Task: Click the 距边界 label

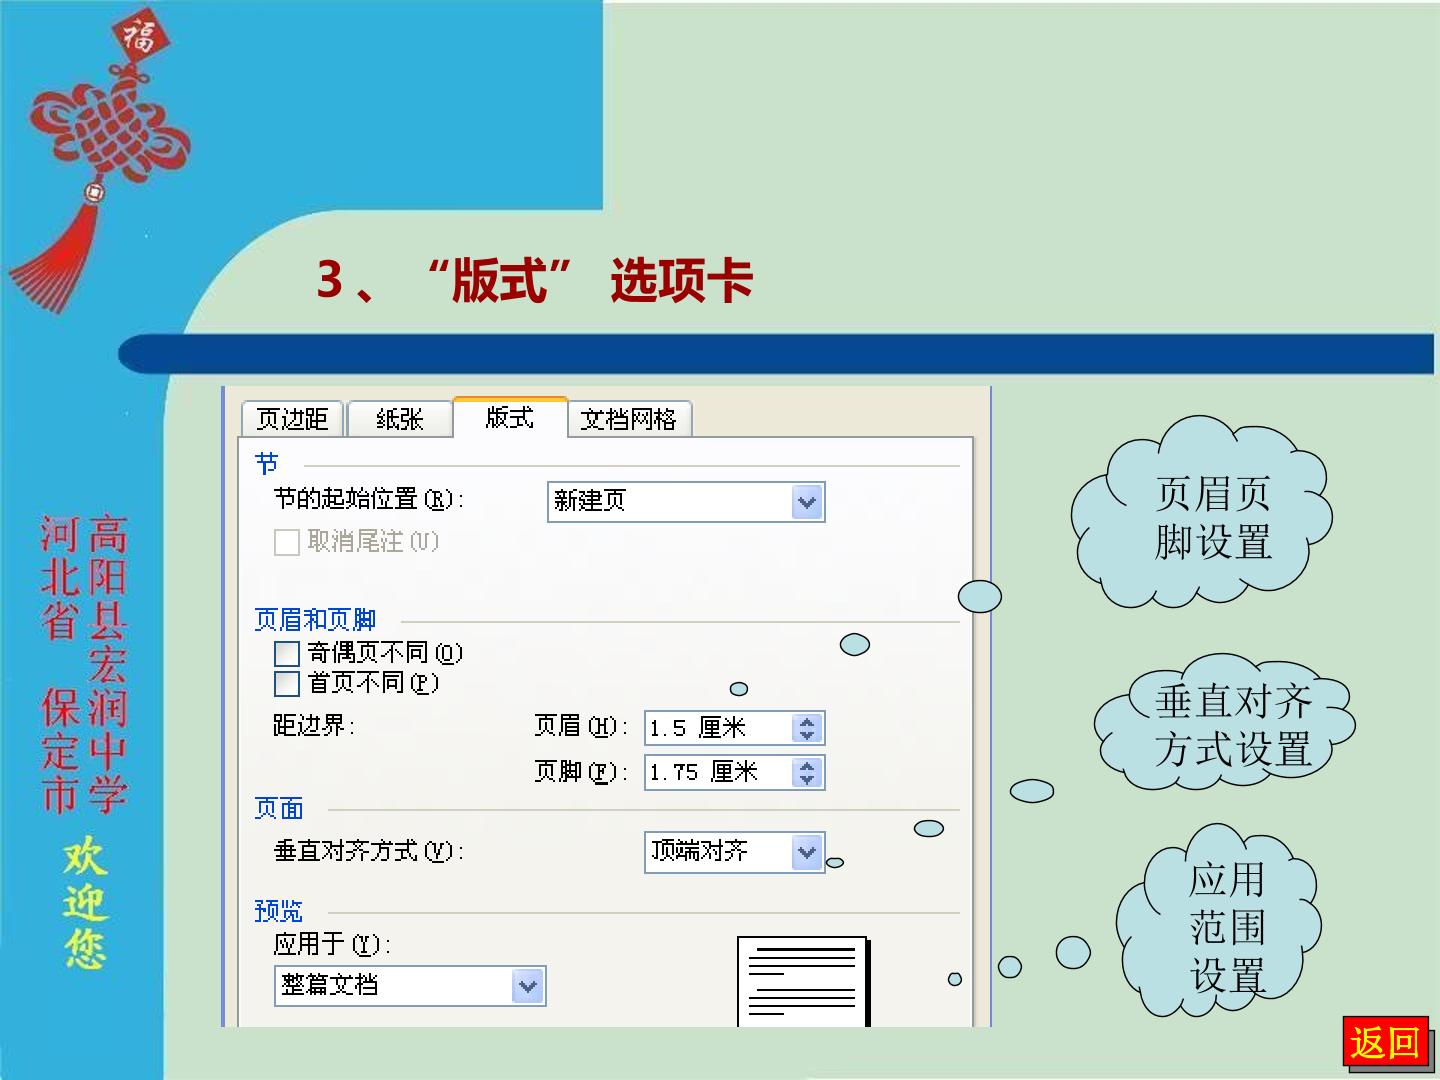Action: tap(314, 726)
